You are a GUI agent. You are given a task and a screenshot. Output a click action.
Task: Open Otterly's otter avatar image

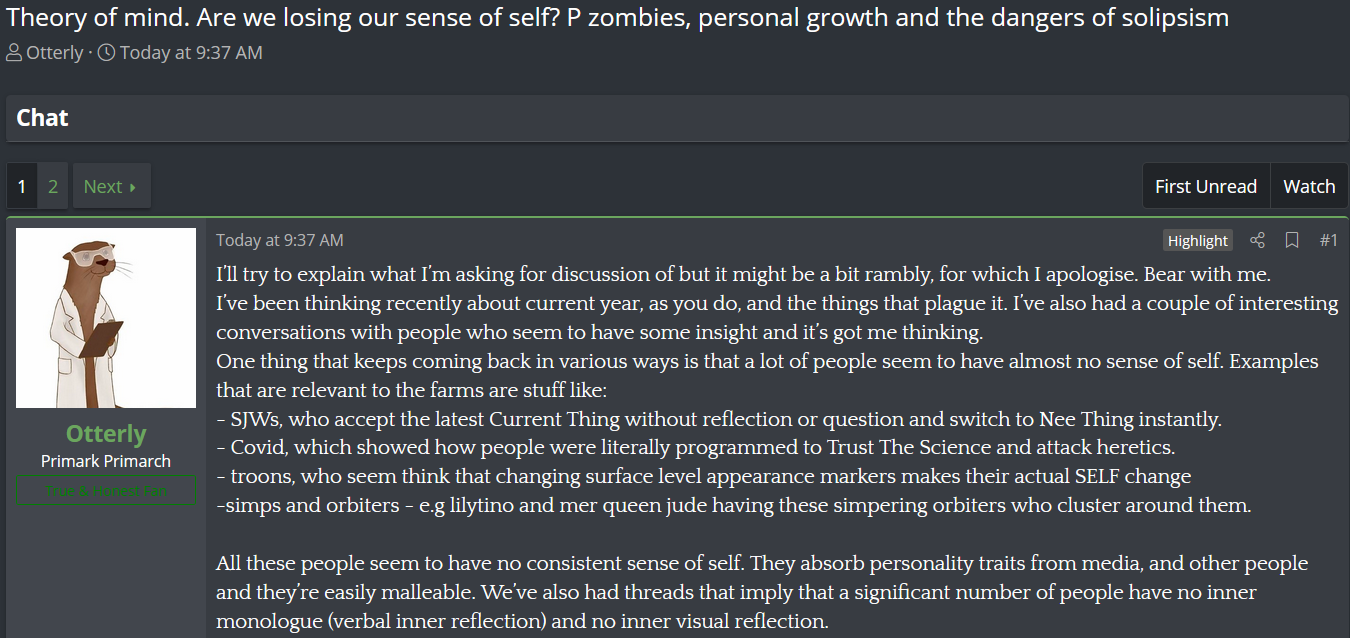pos(106,318)
